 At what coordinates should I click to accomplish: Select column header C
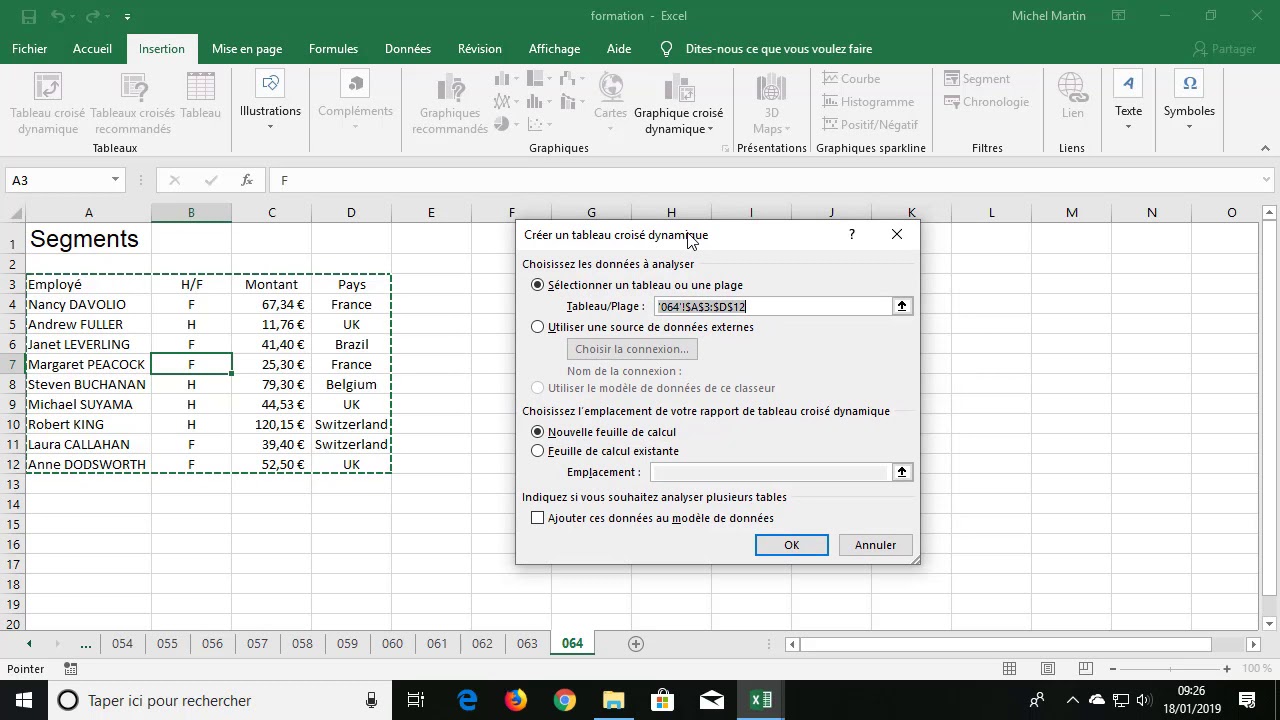pos(271,213)
